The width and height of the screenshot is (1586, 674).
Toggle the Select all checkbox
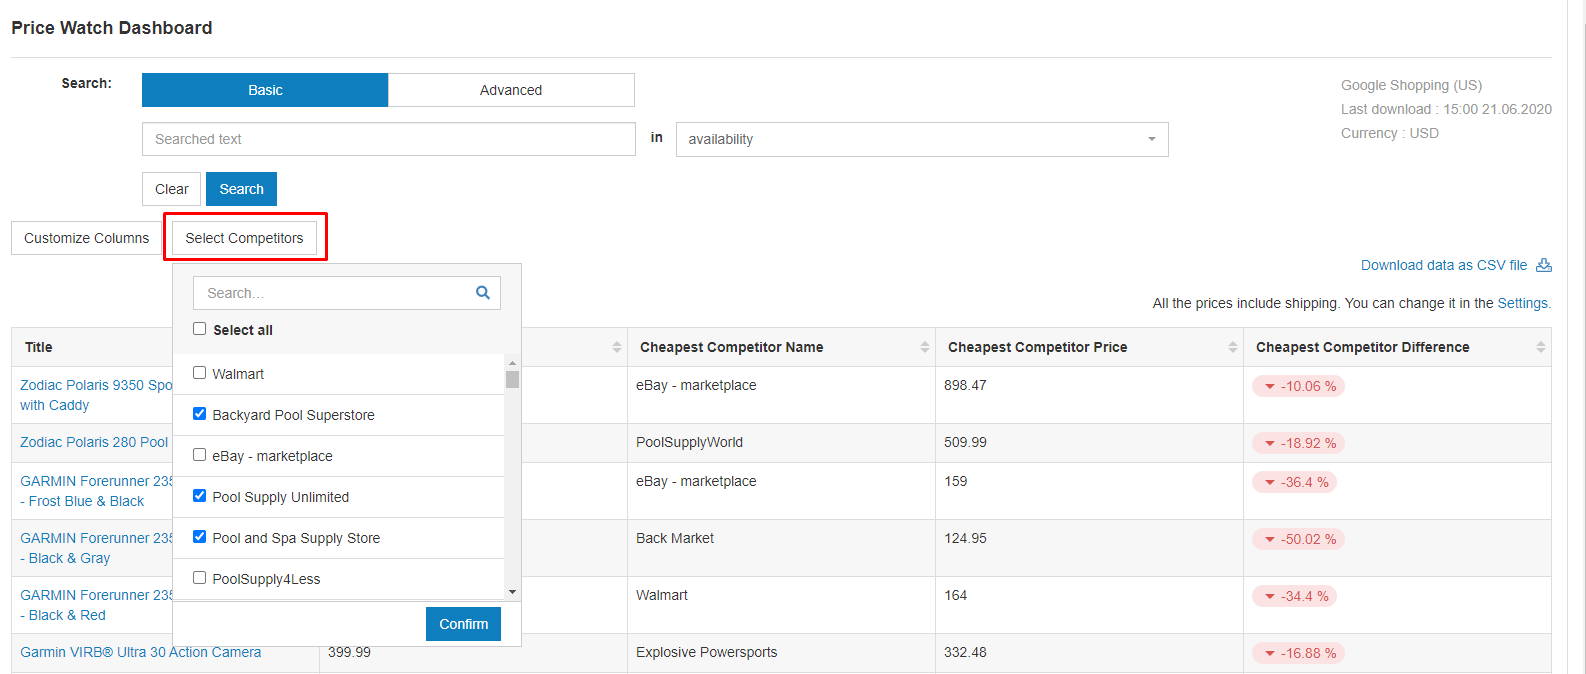(x=200, y=329)
